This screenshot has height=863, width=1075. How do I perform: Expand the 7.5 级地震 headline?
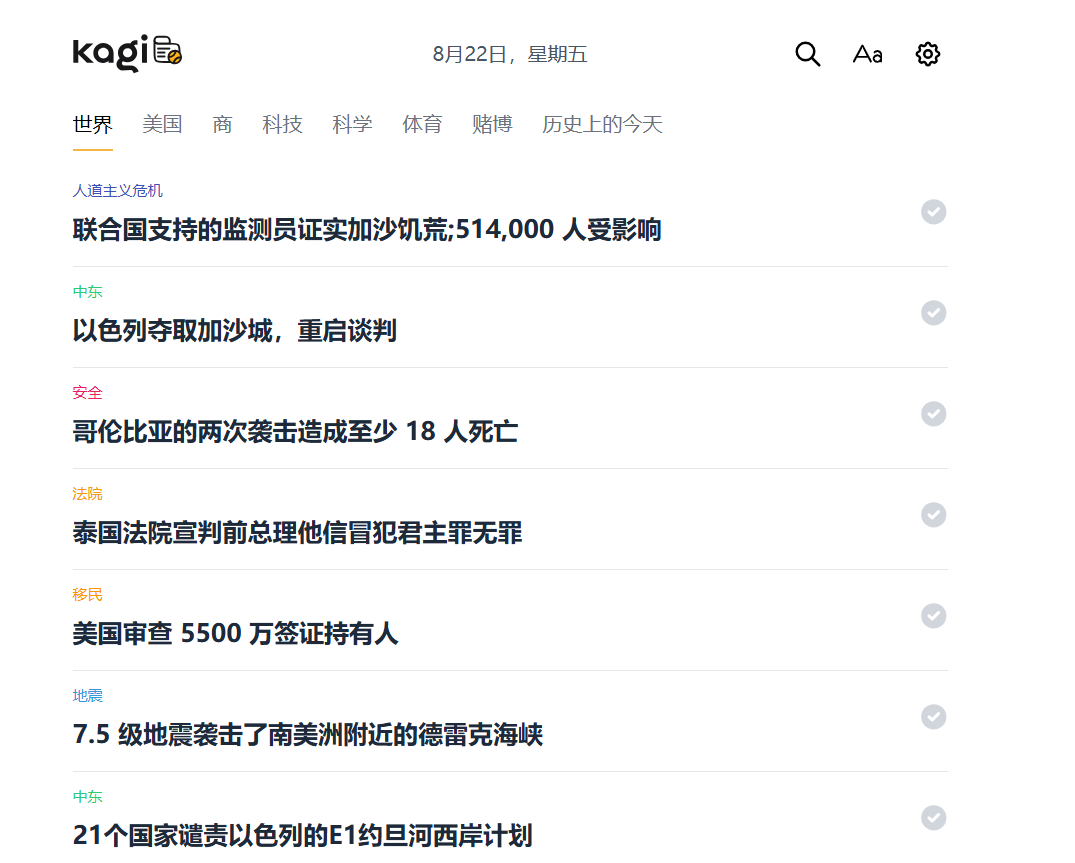click(308, 735)
